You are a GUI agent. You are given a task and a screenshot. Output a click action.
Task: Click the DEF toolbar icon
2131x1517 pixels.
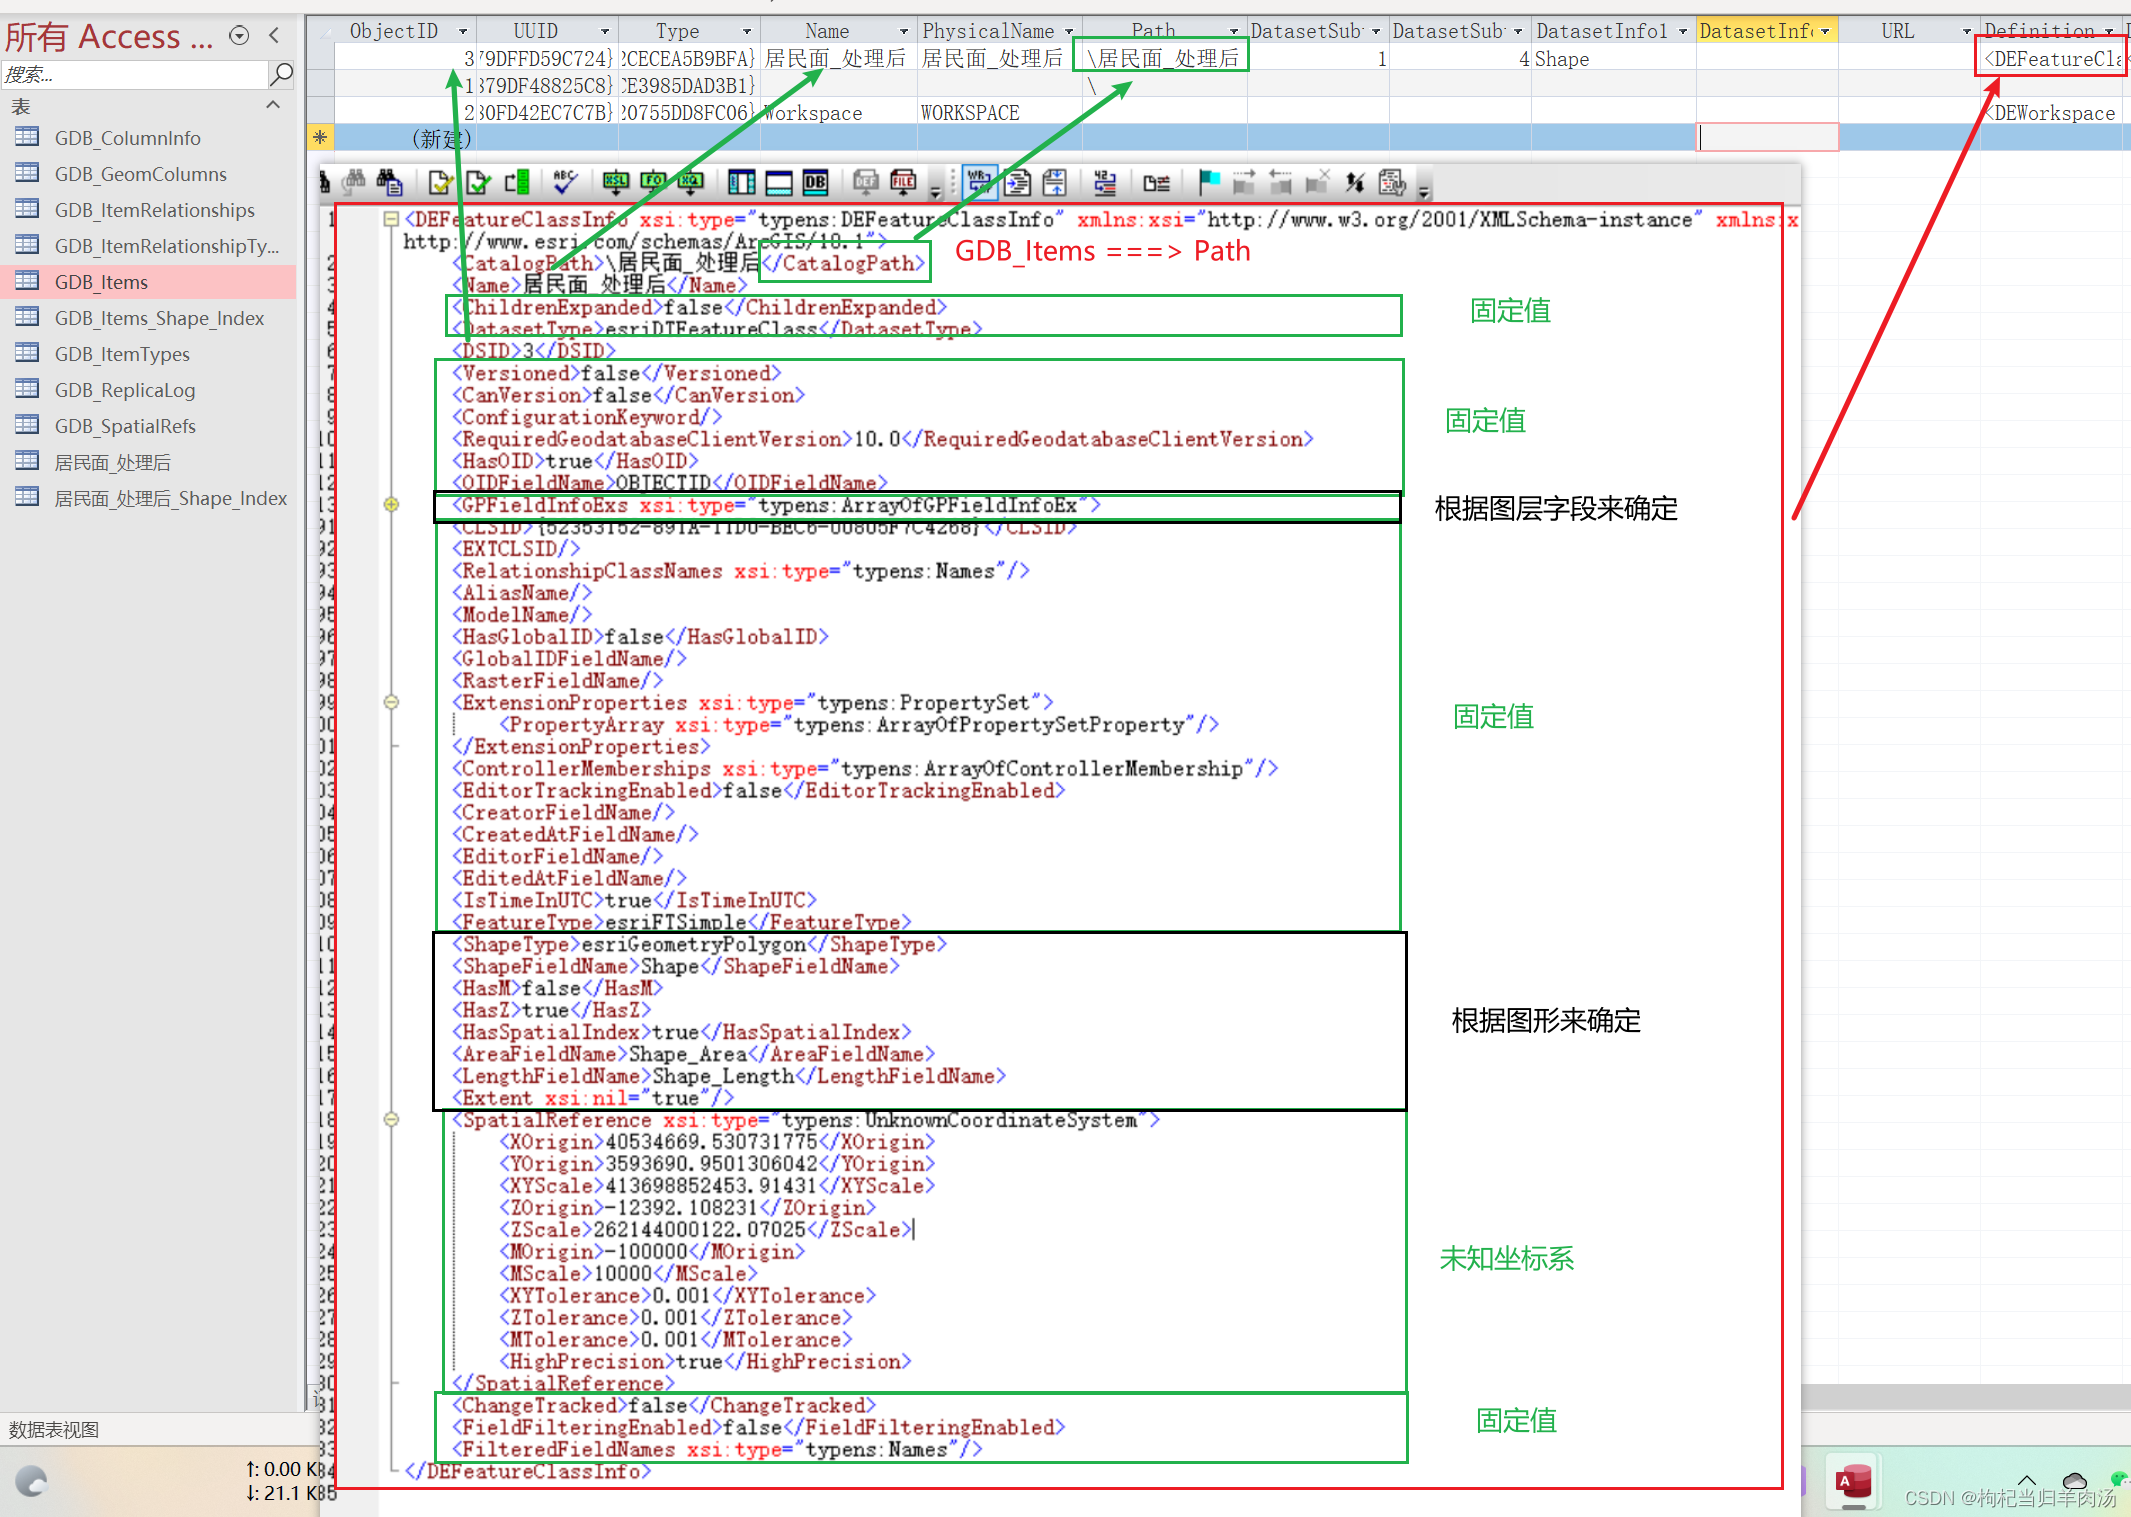866,182
